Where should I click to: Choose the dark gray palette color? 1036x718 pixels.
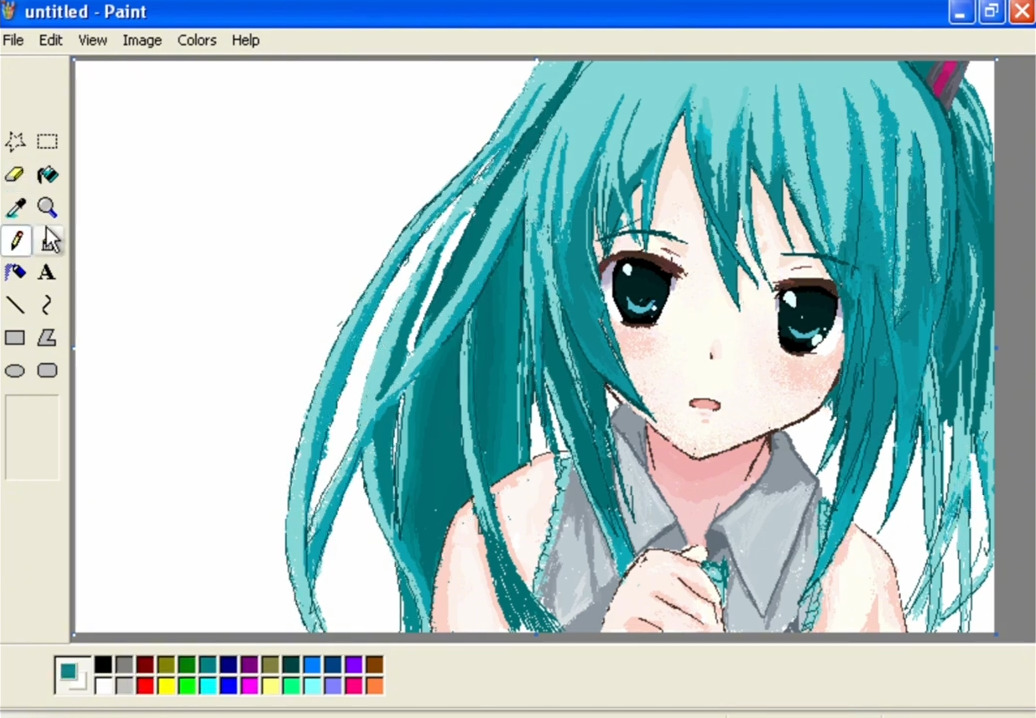[124, 664]
